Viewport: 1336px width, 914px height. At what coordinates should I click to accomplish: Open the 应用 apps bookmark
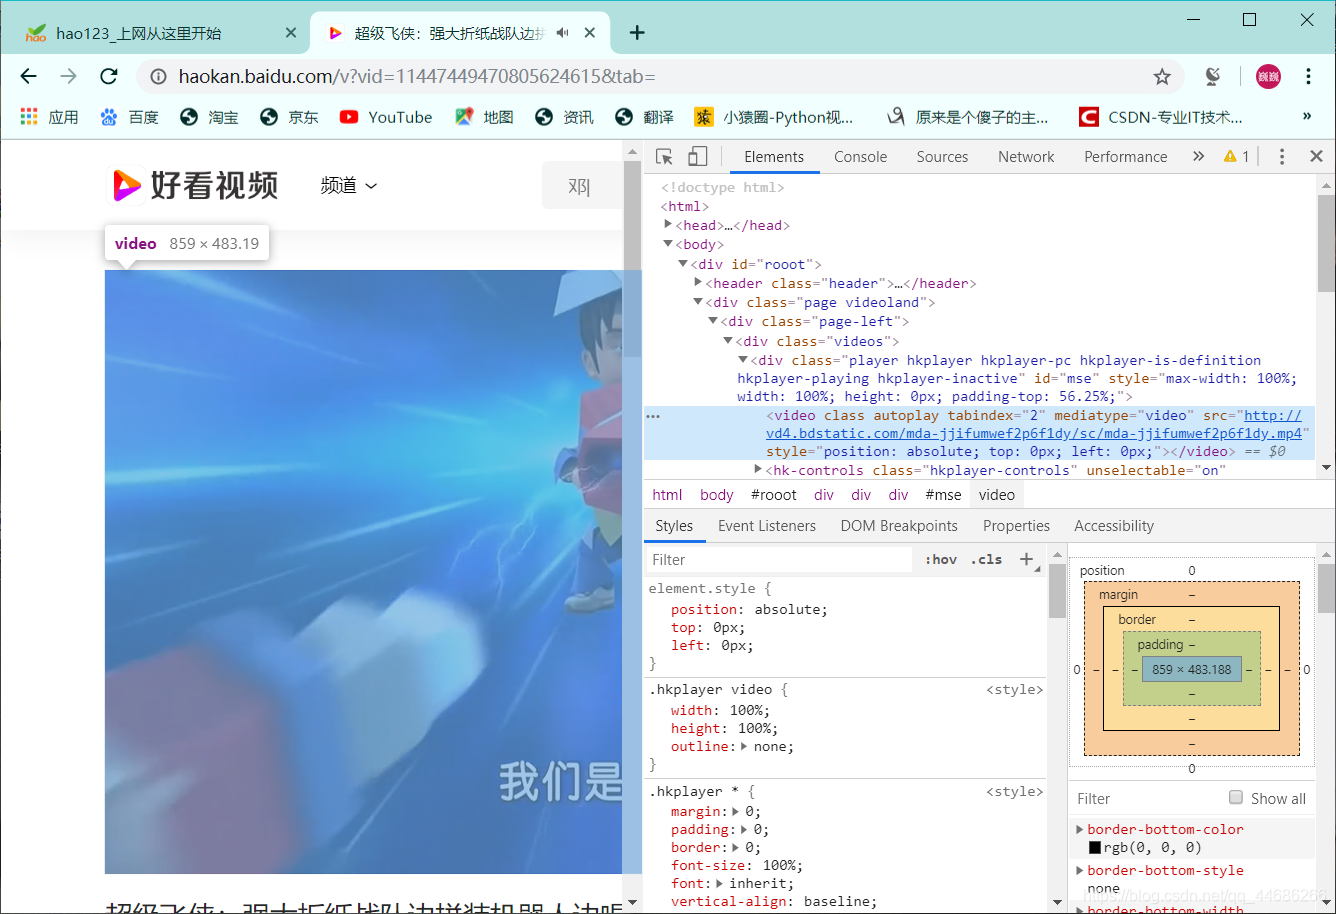pyautogui.click(x=49, y=117)
